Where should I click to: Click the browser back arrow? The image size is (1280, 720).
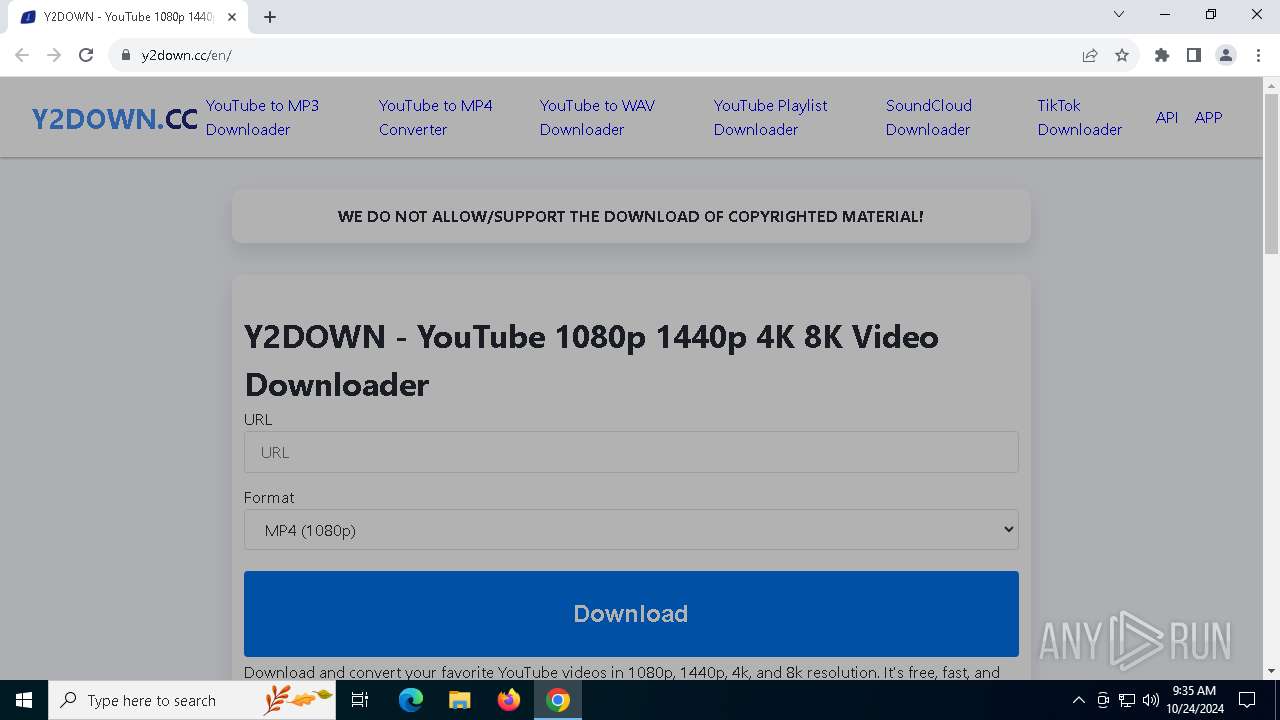tap(22, 55)
